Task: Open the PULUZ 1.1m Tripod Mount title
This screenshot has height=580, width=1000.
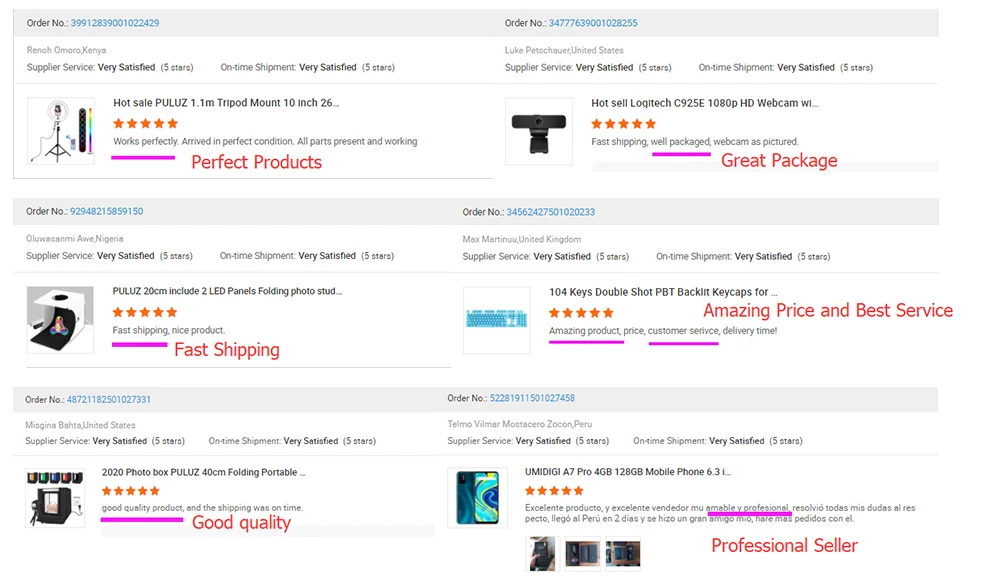Action: (226, 102)
